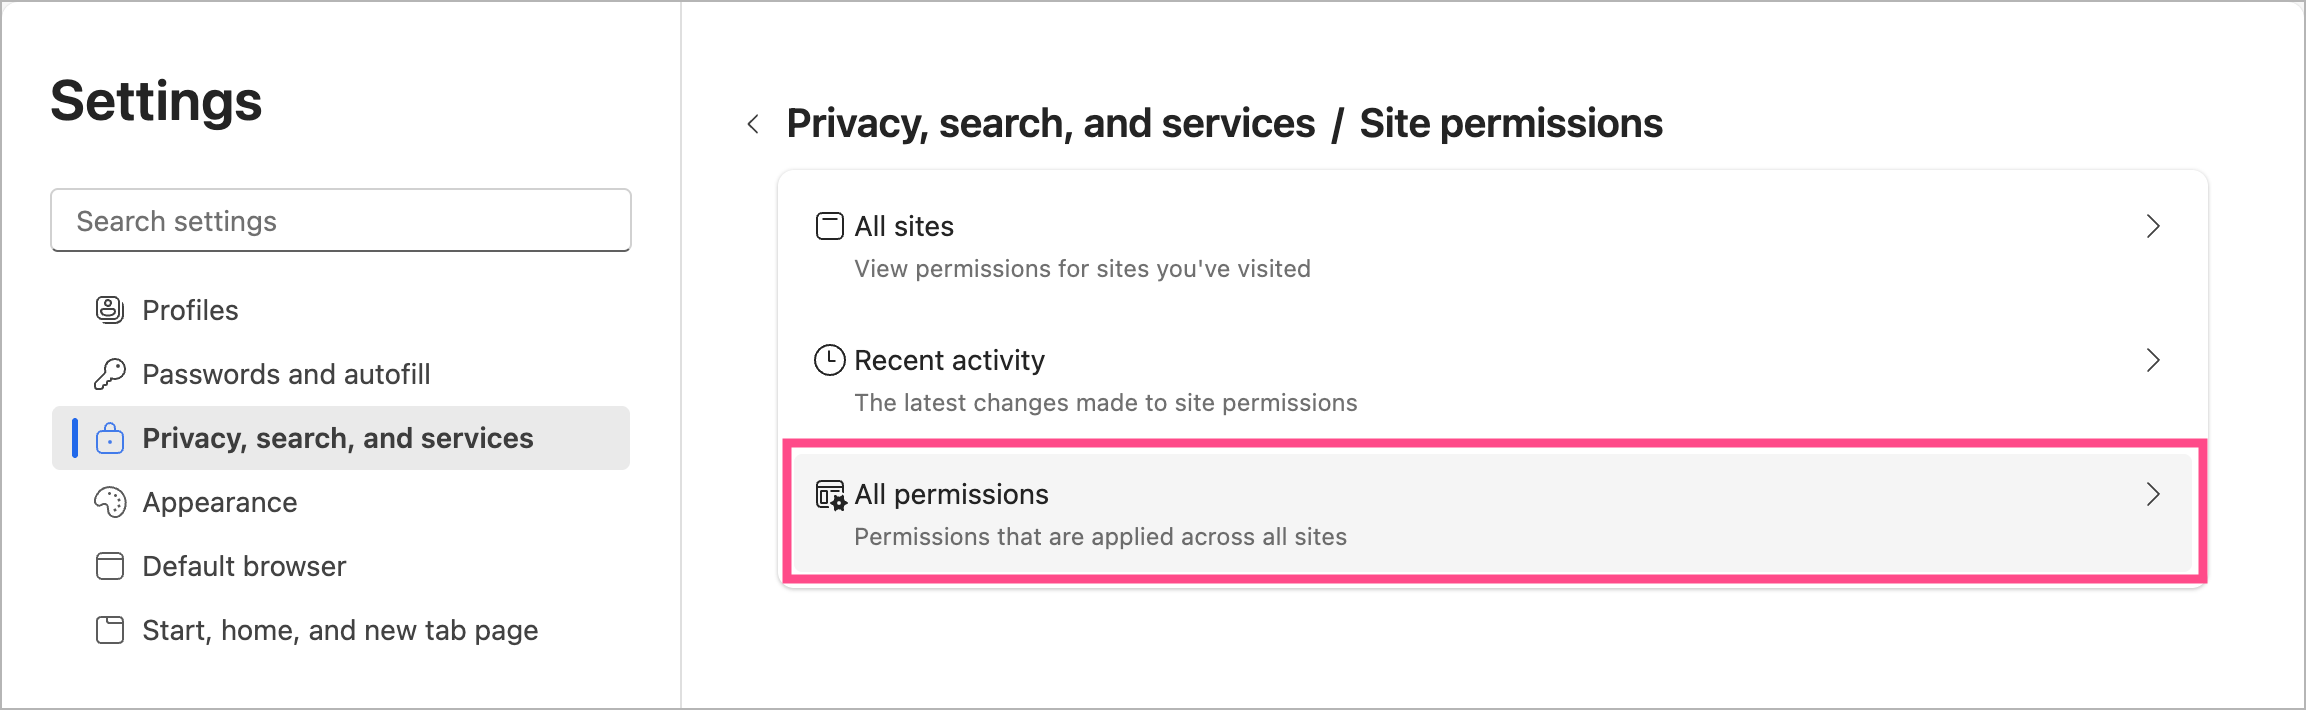Screen dimensions: 2306x710
Task: Click the Recent activity clock icon
Action: click(830, 360)
